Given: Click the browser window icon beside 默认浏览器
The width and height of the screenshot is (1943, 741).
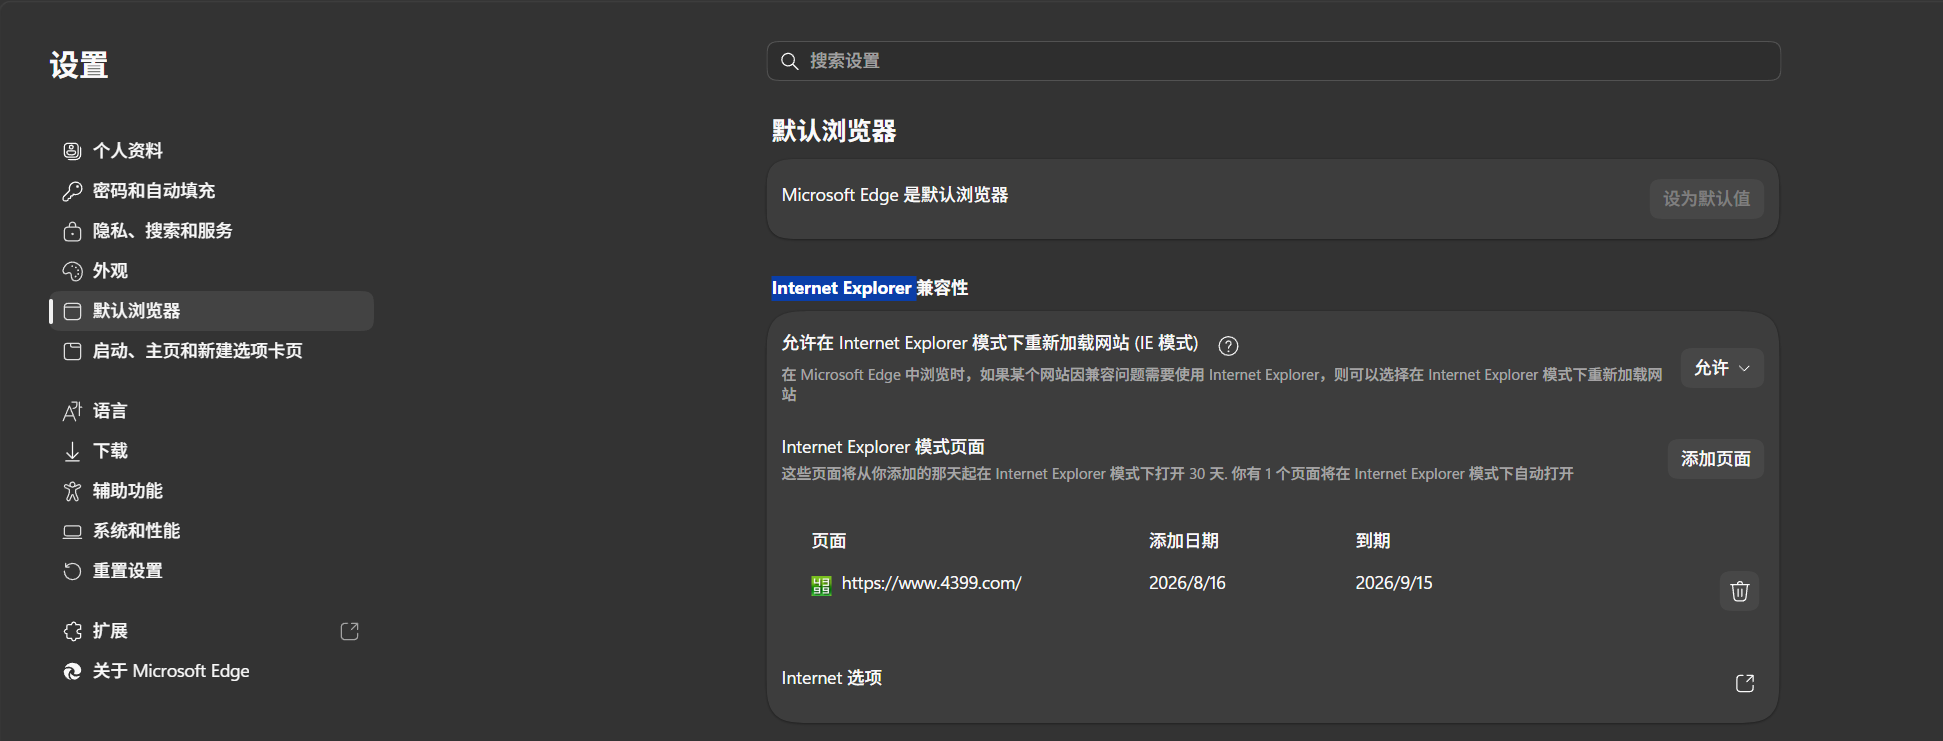Looking at the screenshot, I should point(72,311).
